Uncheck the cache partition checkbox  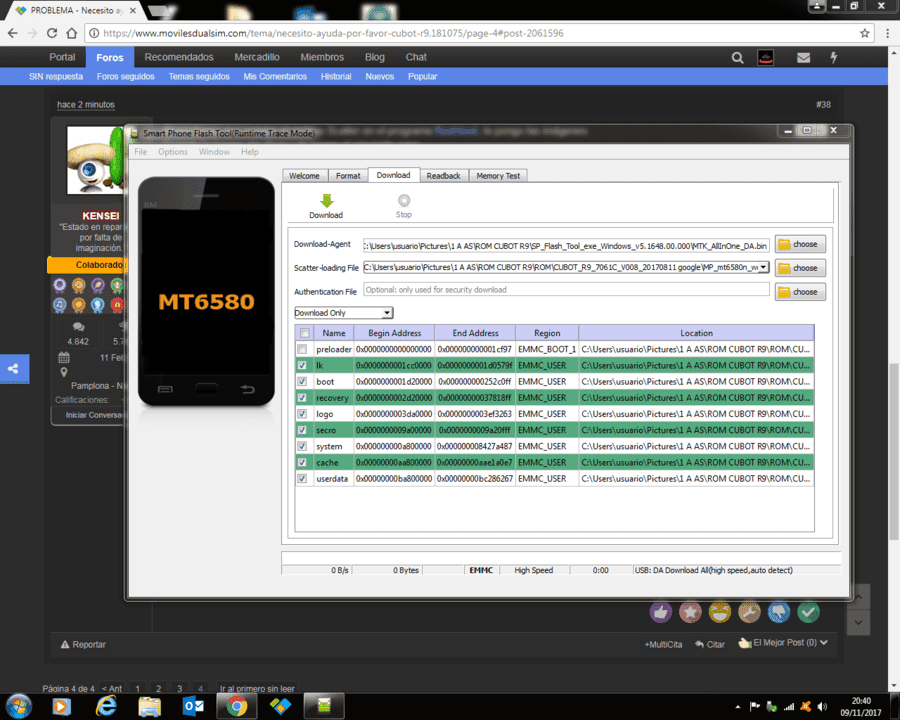tap(302, 462)
